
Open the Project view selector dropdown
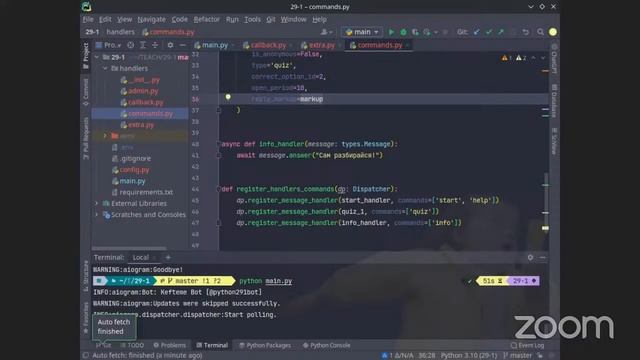tap(109, 45)
